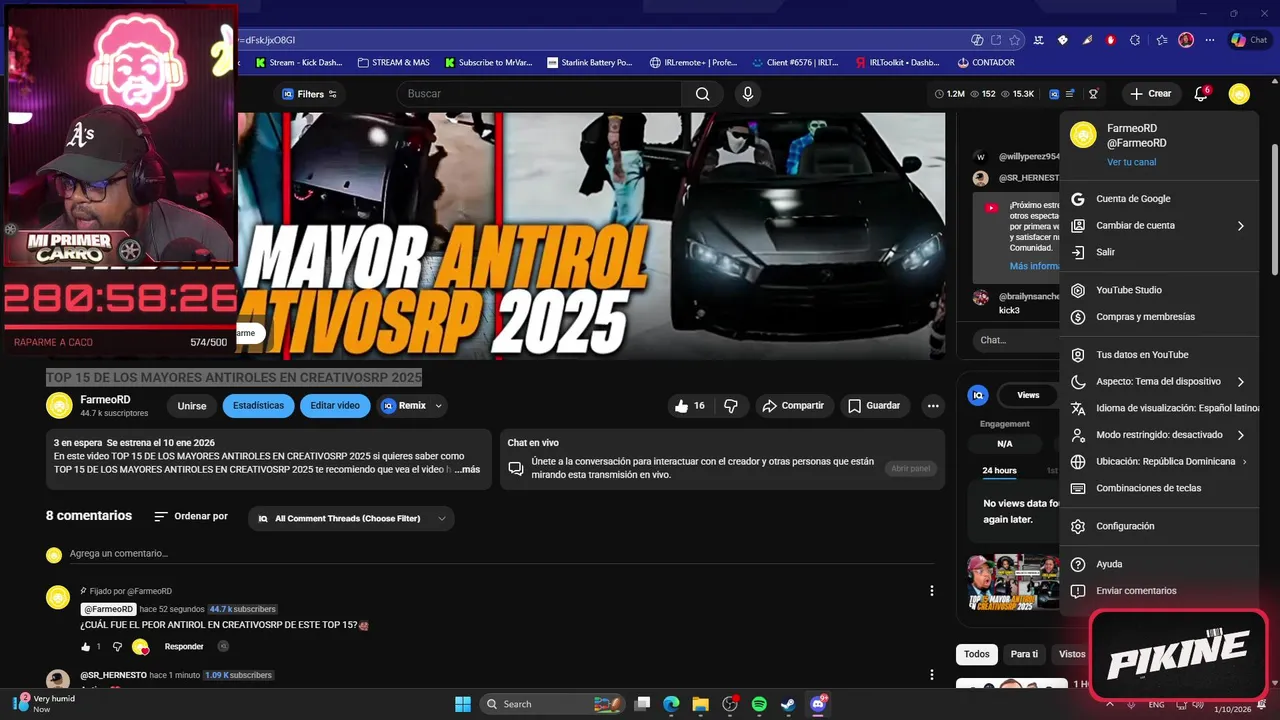Expand Aspecto: Tema del dispositivo submenu

[x=1159, y=382]
